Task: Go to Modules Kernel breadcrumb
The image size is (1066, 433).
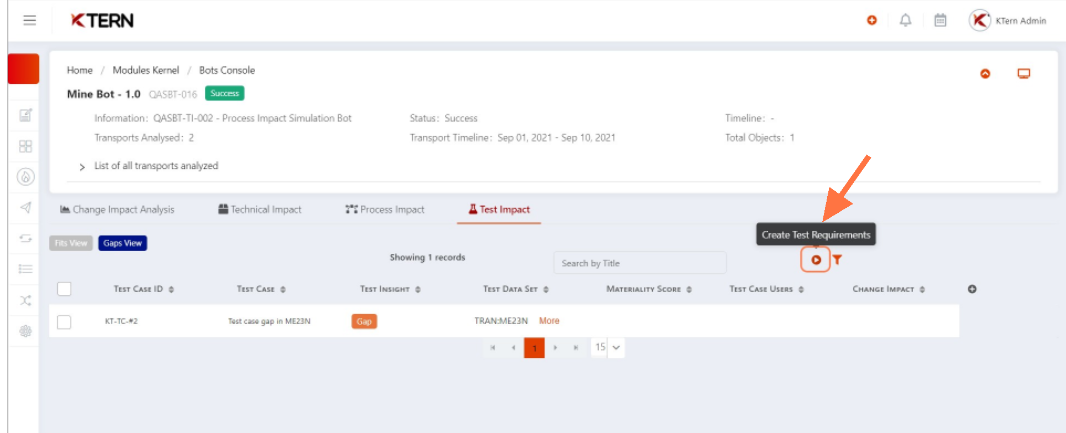Action: 146,70
